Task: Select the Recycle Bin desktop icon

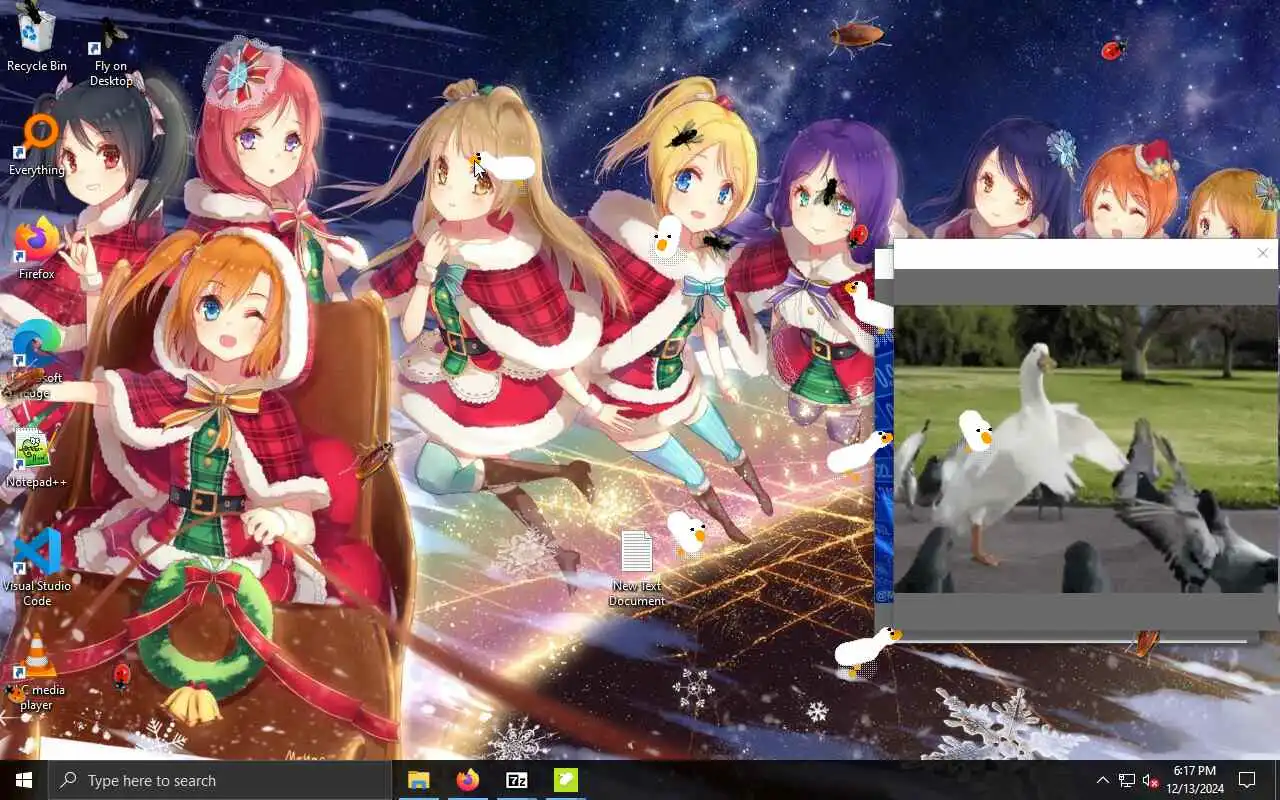Action: coord(37,38)
